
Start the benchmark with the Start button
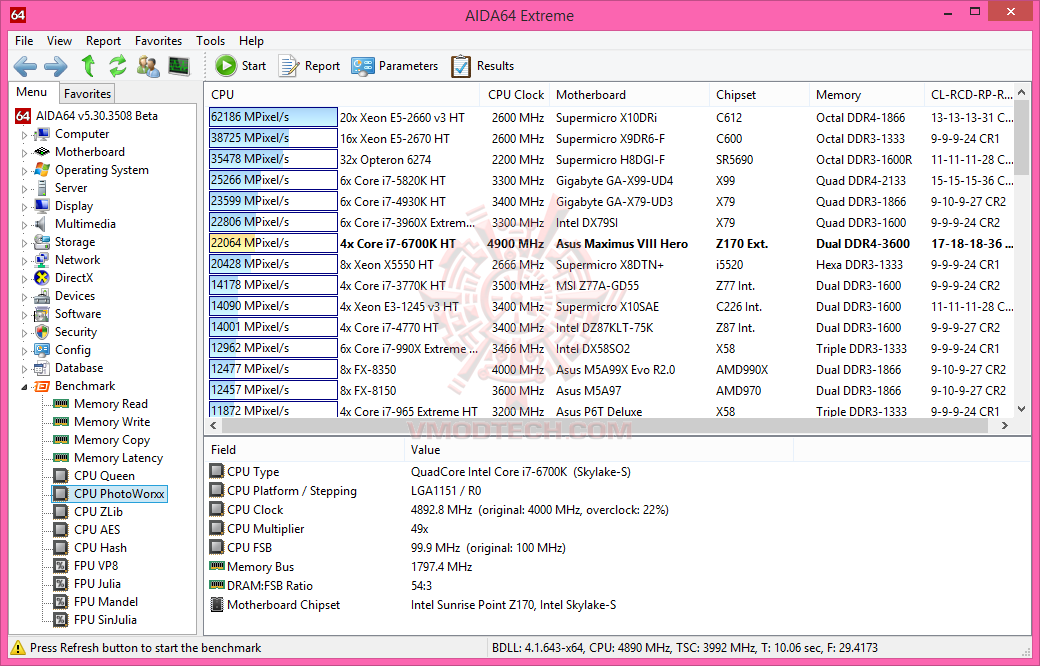pyautogui.click(x=241, y=66)
